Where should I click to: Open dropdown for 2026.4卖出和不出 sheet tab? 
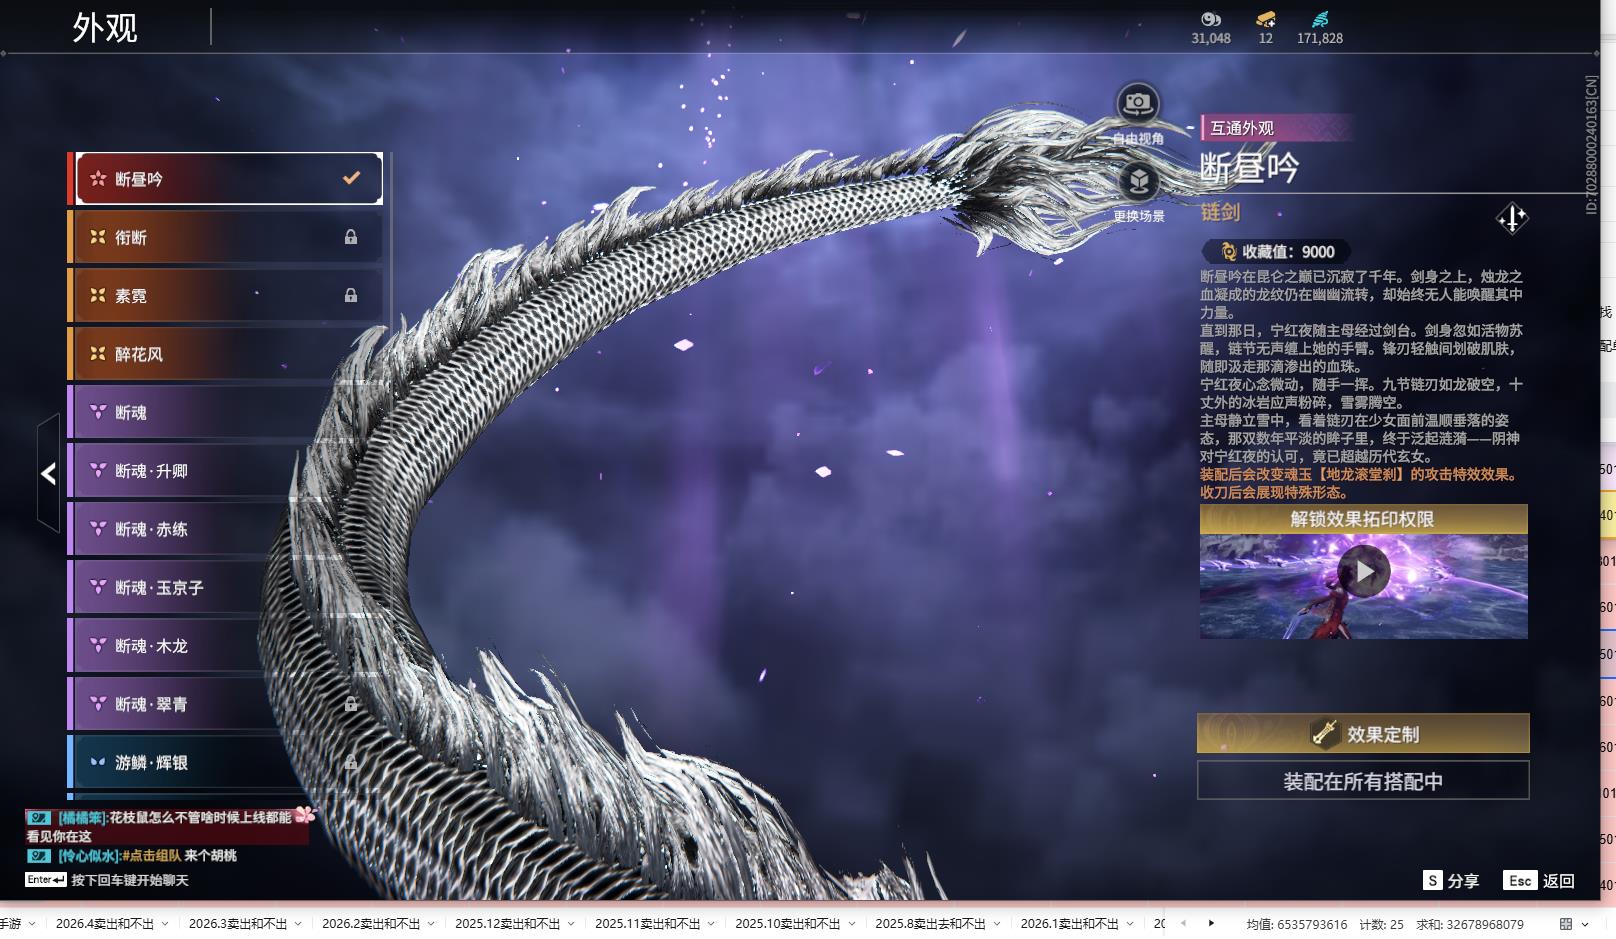165,924
